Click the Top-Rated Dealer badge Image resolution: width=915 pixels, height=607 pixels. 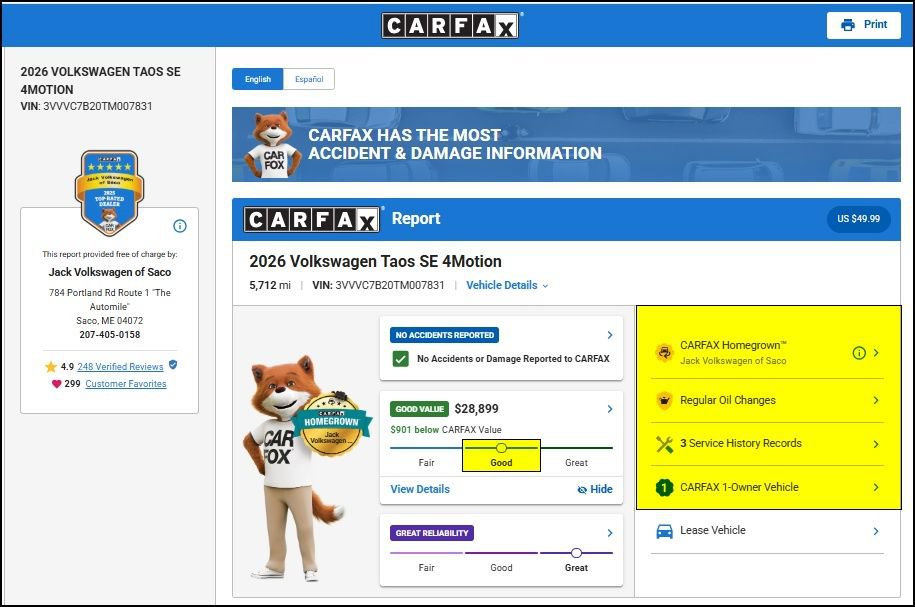click(110, 193)
